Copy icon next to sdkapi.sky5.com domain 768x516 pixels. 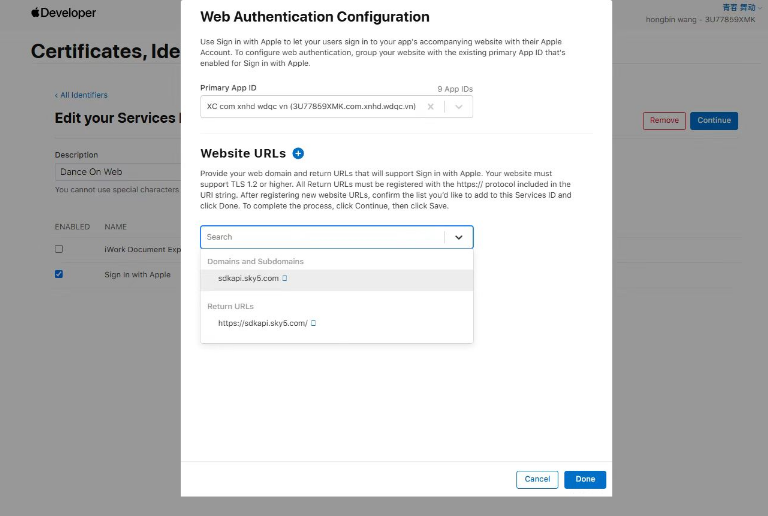[285, 278]
